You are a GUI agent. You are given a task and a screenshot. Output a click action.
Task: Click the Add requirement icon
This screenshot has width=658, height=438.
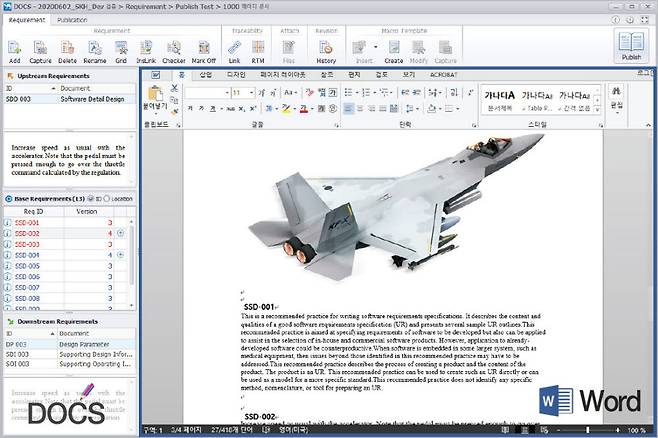tap(14, 48)
